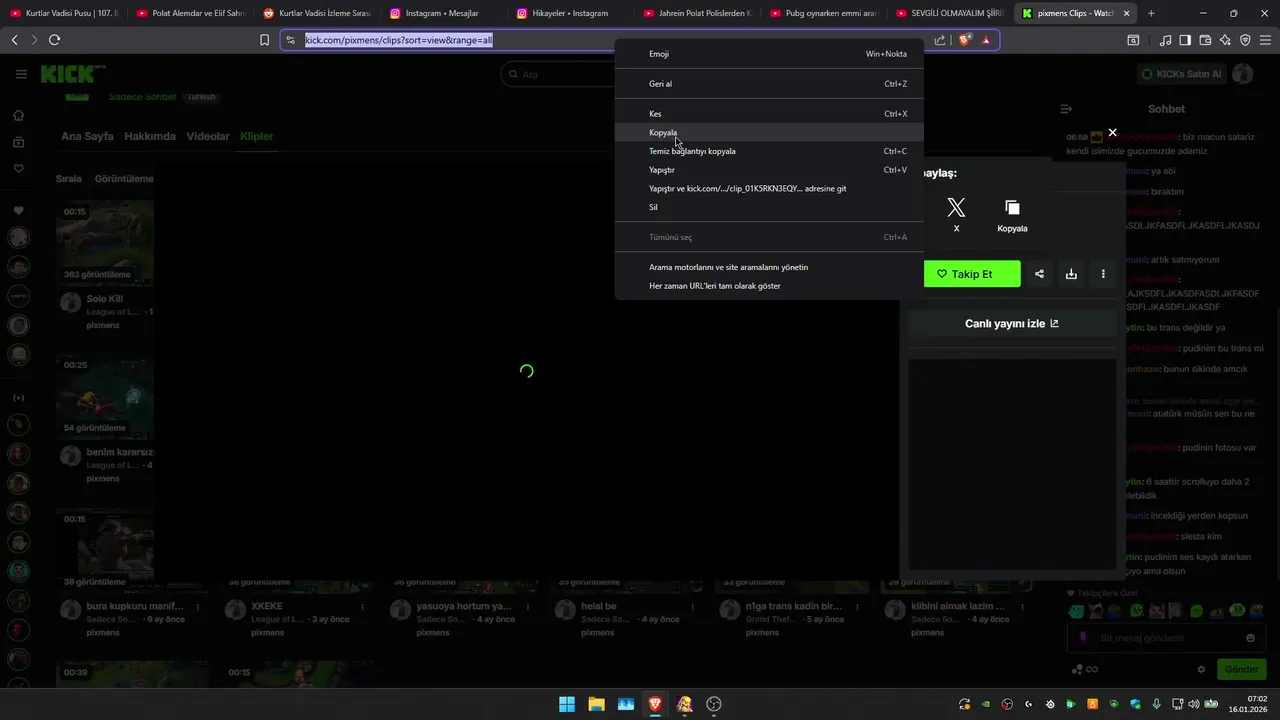Click the green Takip Et button
This screenshot has height=720, width=1280.
click(x=972, y=274)
